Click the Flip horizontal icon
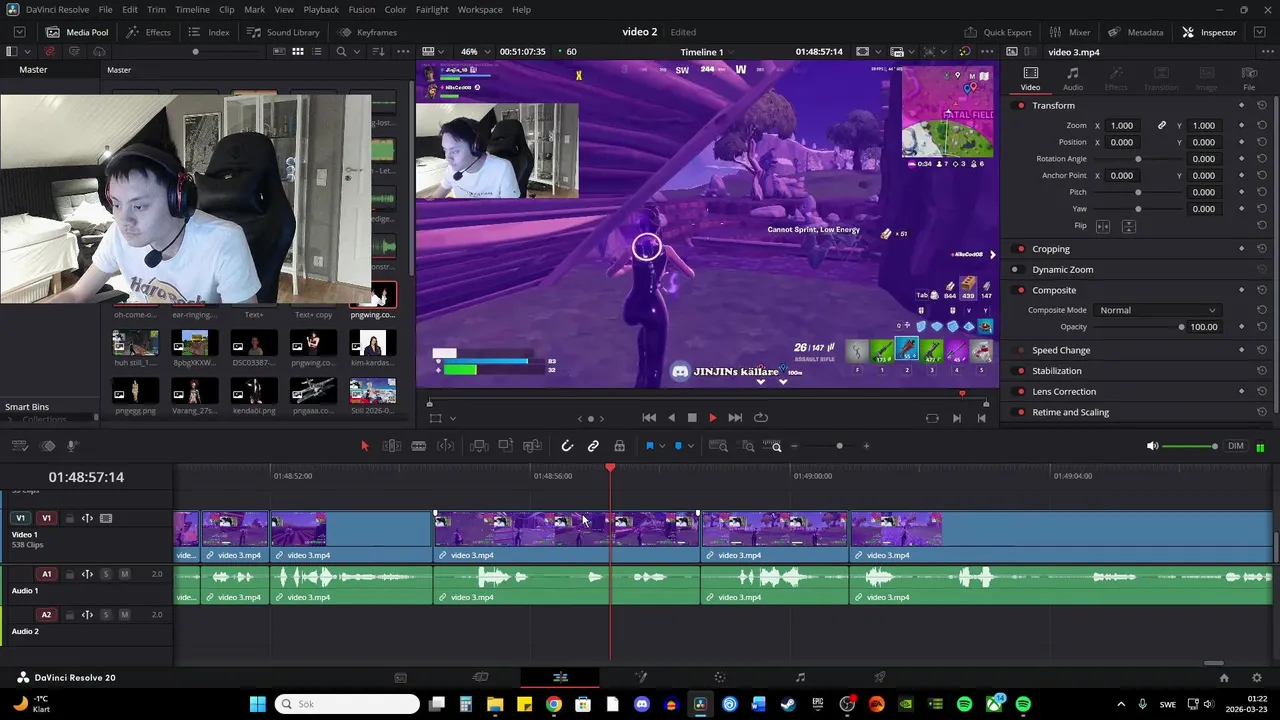1280x720 pixels. pos(1103,226)
